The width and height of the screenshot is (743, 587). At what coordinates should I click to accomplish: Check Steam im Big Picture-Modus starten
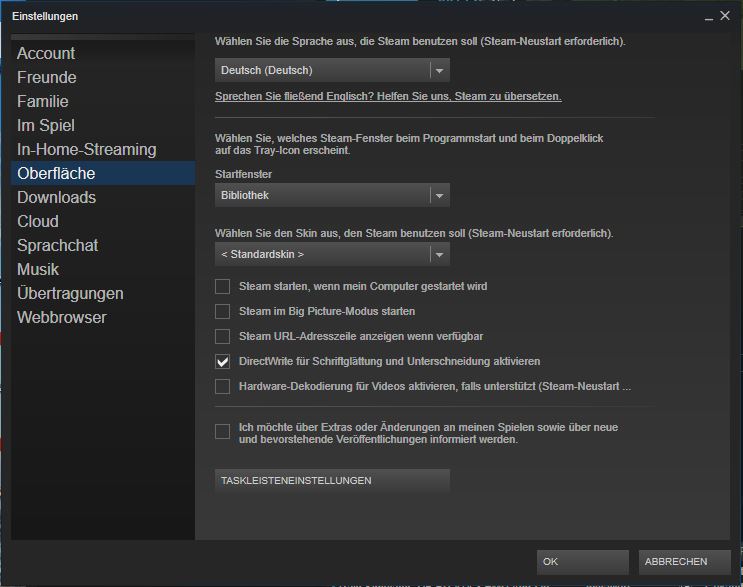click(222, 312)
